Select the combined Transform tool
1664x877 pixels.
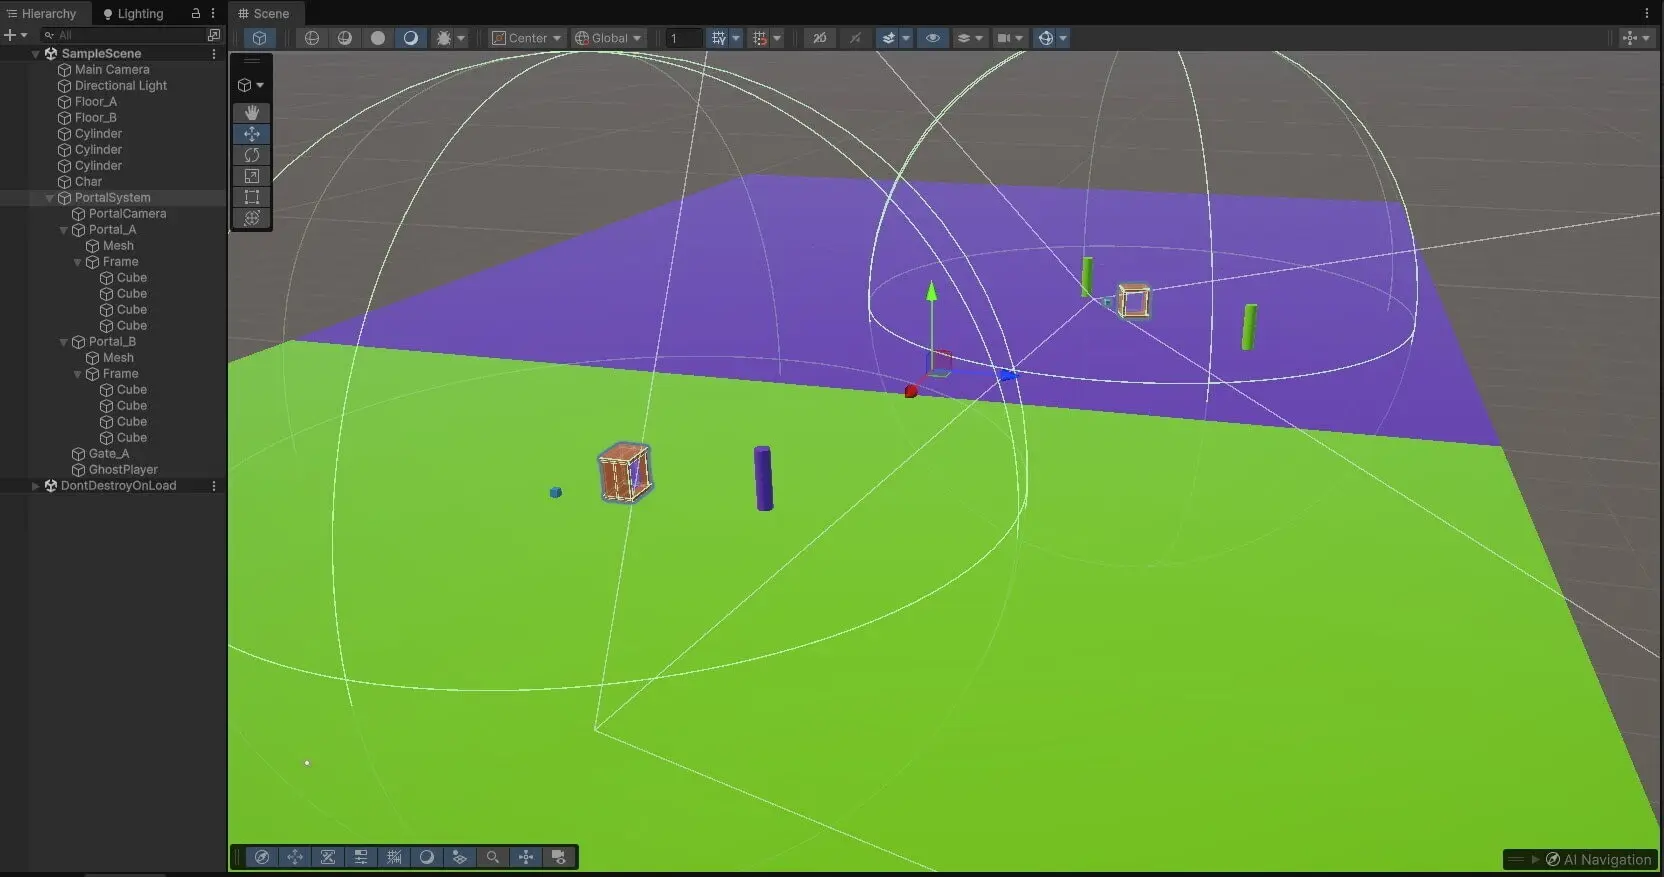[x=252, y=218]
